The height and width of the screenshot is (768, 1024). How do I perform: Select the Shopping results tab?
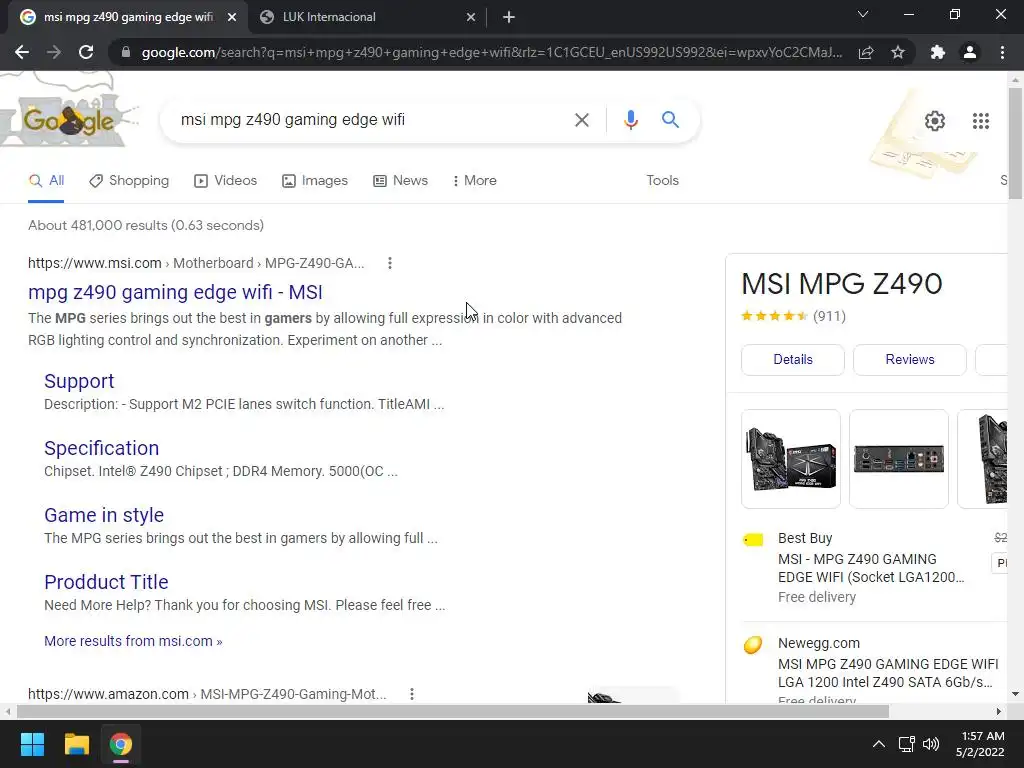coord(129,181)
